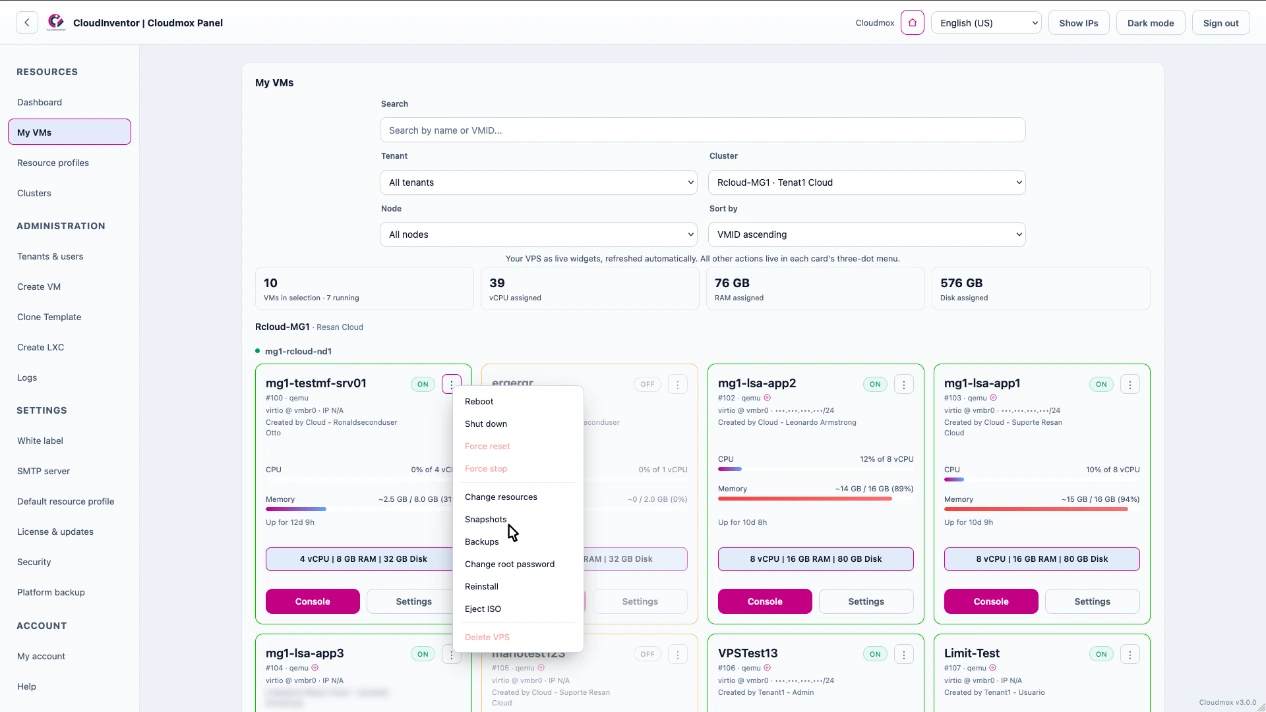This screenshot has width=1266, height=712.
Task: Open Console for mg1-testmf-srv01
Action: (x=313, y=601)
